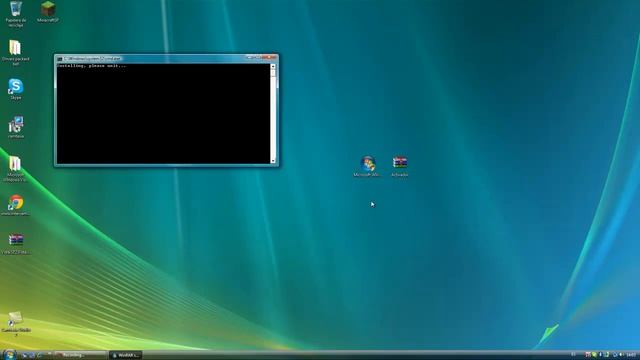Open the cmd.exe window system menu icon
The width and height of the screenshot is (640, 360).
pyautogui.click(x=60, y=59)
